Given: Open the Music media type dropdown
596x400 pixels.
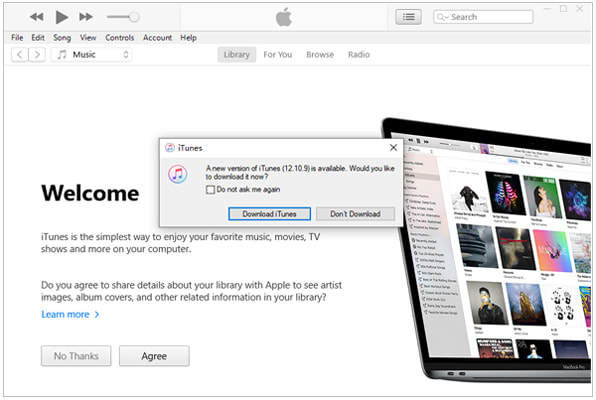Looking at the screenshot, I should click(91, 55).
